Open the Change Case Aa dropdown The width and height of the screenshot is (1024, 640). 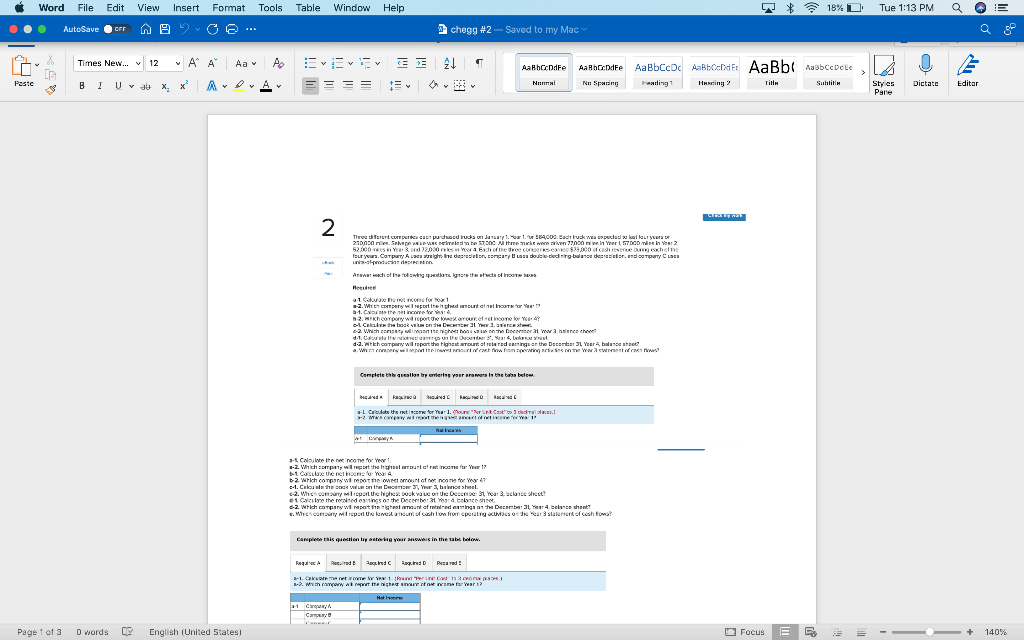(x=246, y=63)
